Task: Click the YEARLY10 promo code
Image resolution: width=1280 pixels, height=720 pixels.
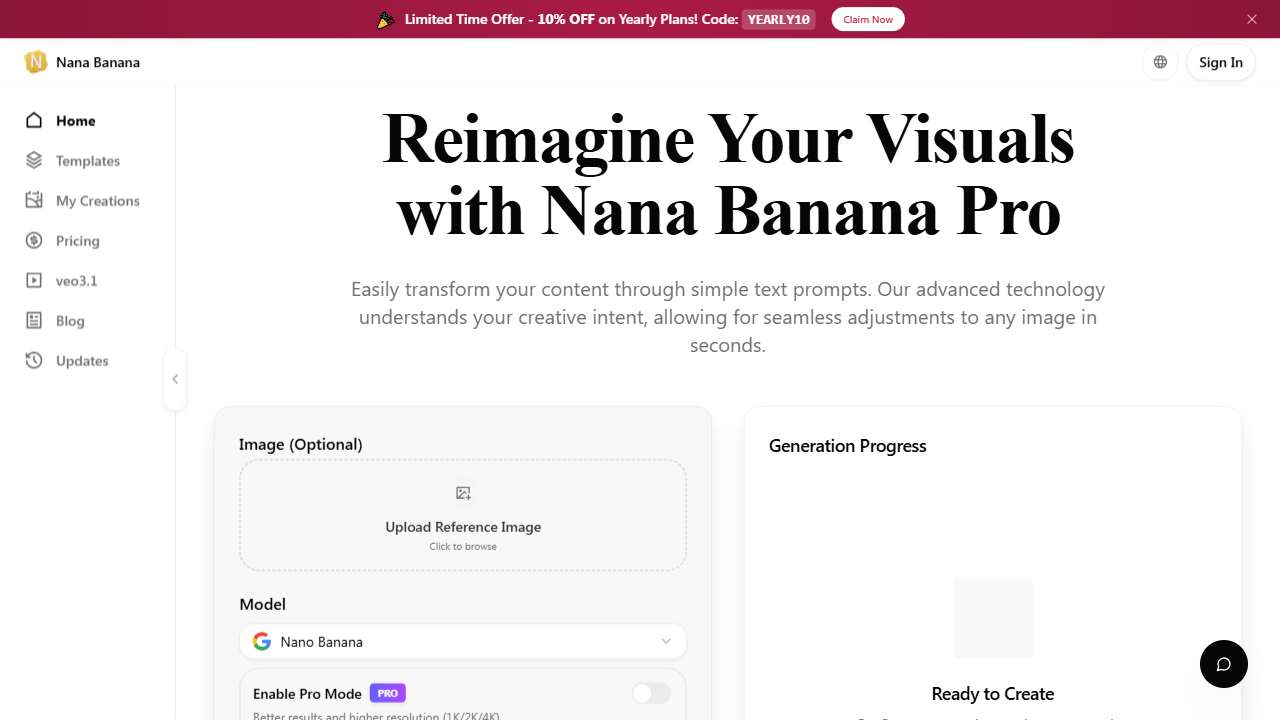Action: (778, 19)
